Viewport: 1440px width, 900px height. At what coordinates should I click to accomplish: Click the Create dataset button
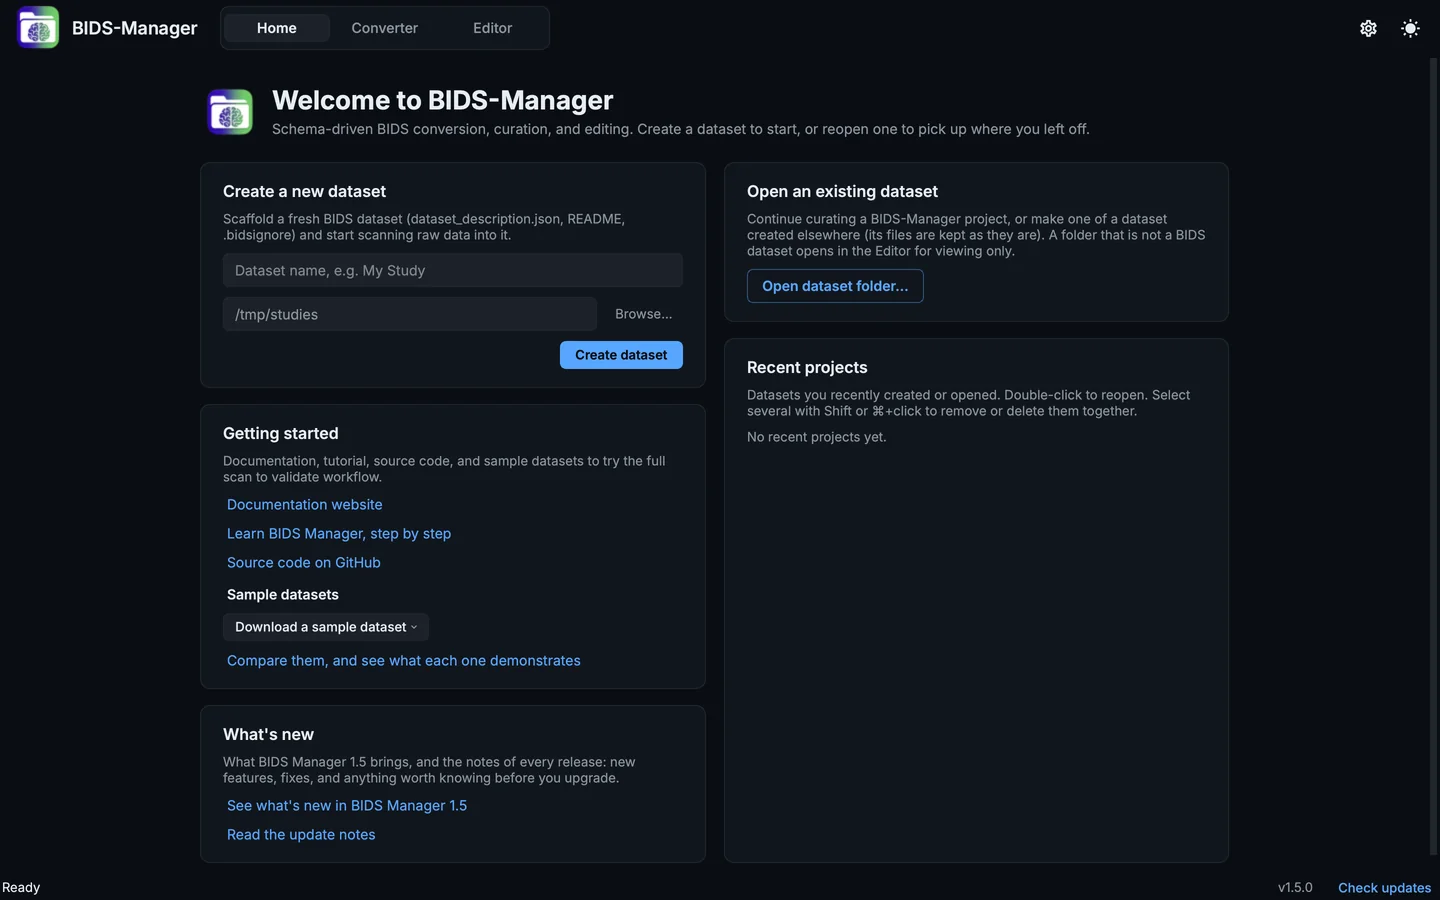pos(621,355)
